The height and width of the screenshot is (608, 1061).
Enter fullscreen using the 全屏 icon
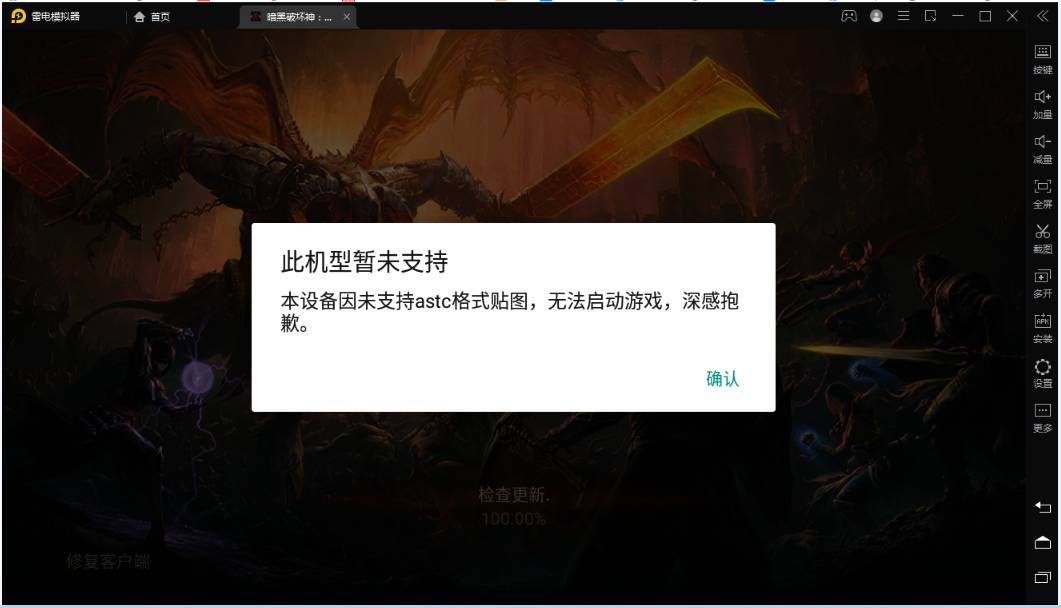[x=1042, y=193]
